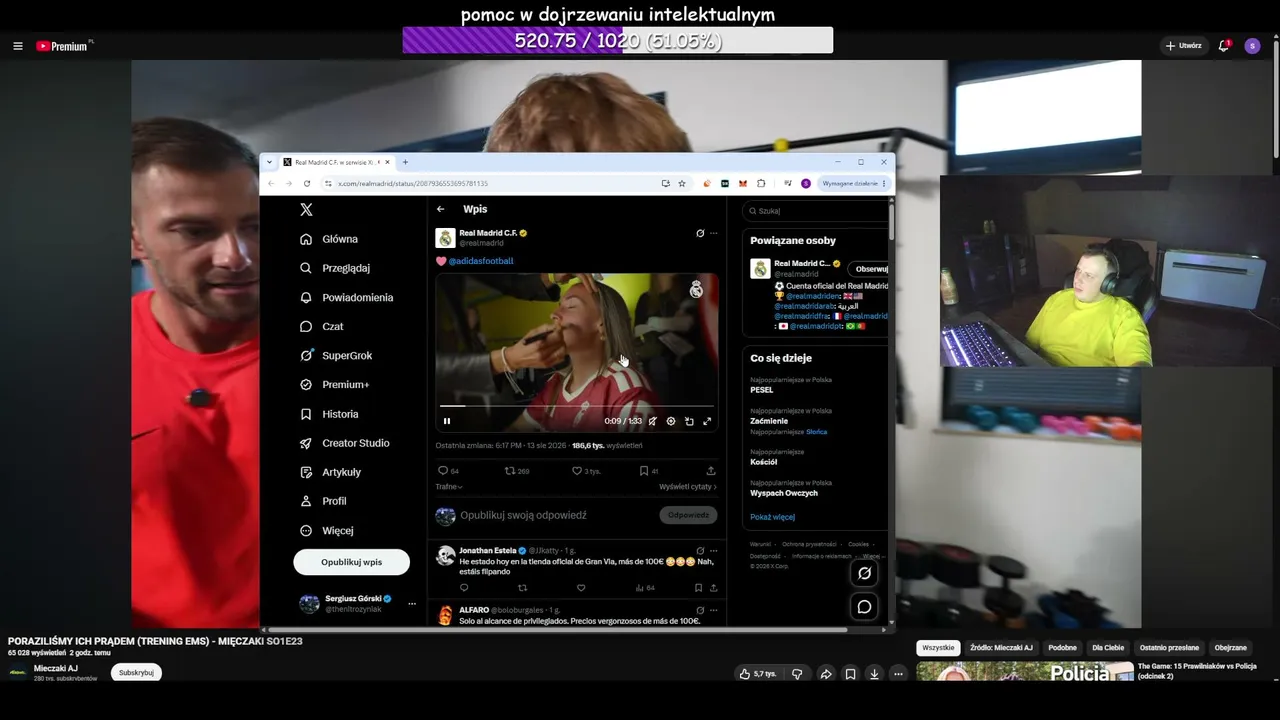Click the Opublikuj wpis button

point(351,562)
